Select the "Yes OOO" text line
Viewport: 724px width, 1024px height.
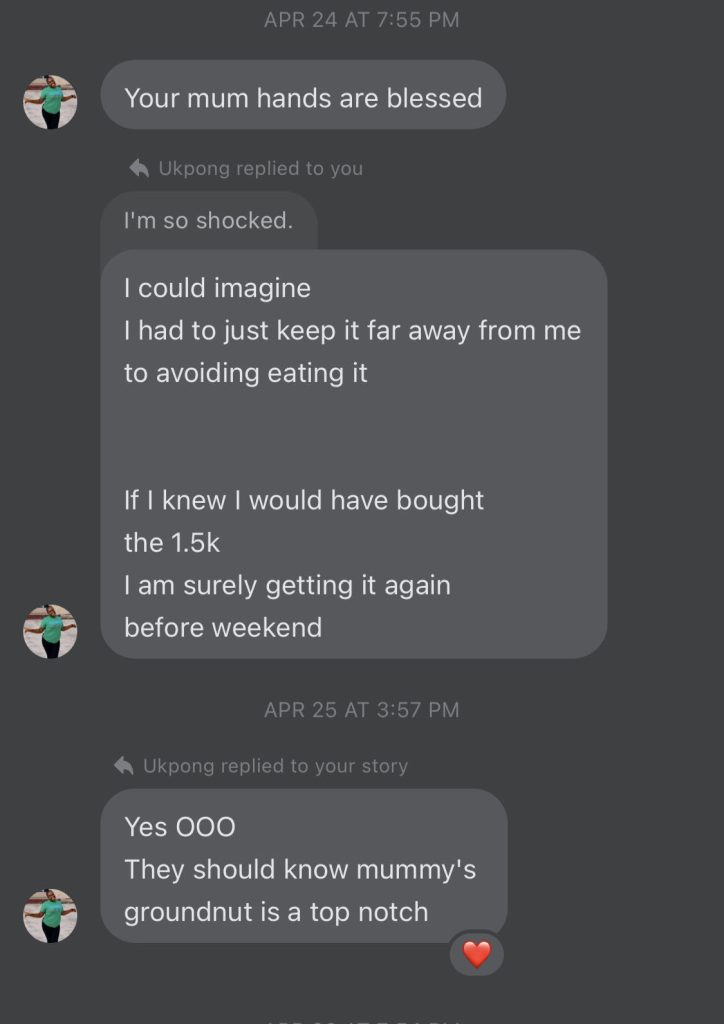tap(180, 827)
